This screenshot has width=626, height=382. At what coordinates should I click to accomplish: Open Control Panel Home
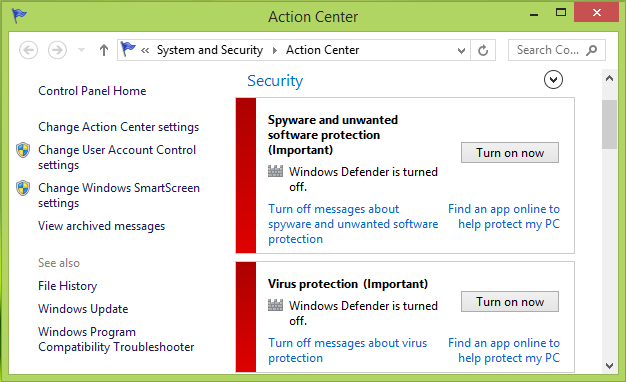(92, 91)
